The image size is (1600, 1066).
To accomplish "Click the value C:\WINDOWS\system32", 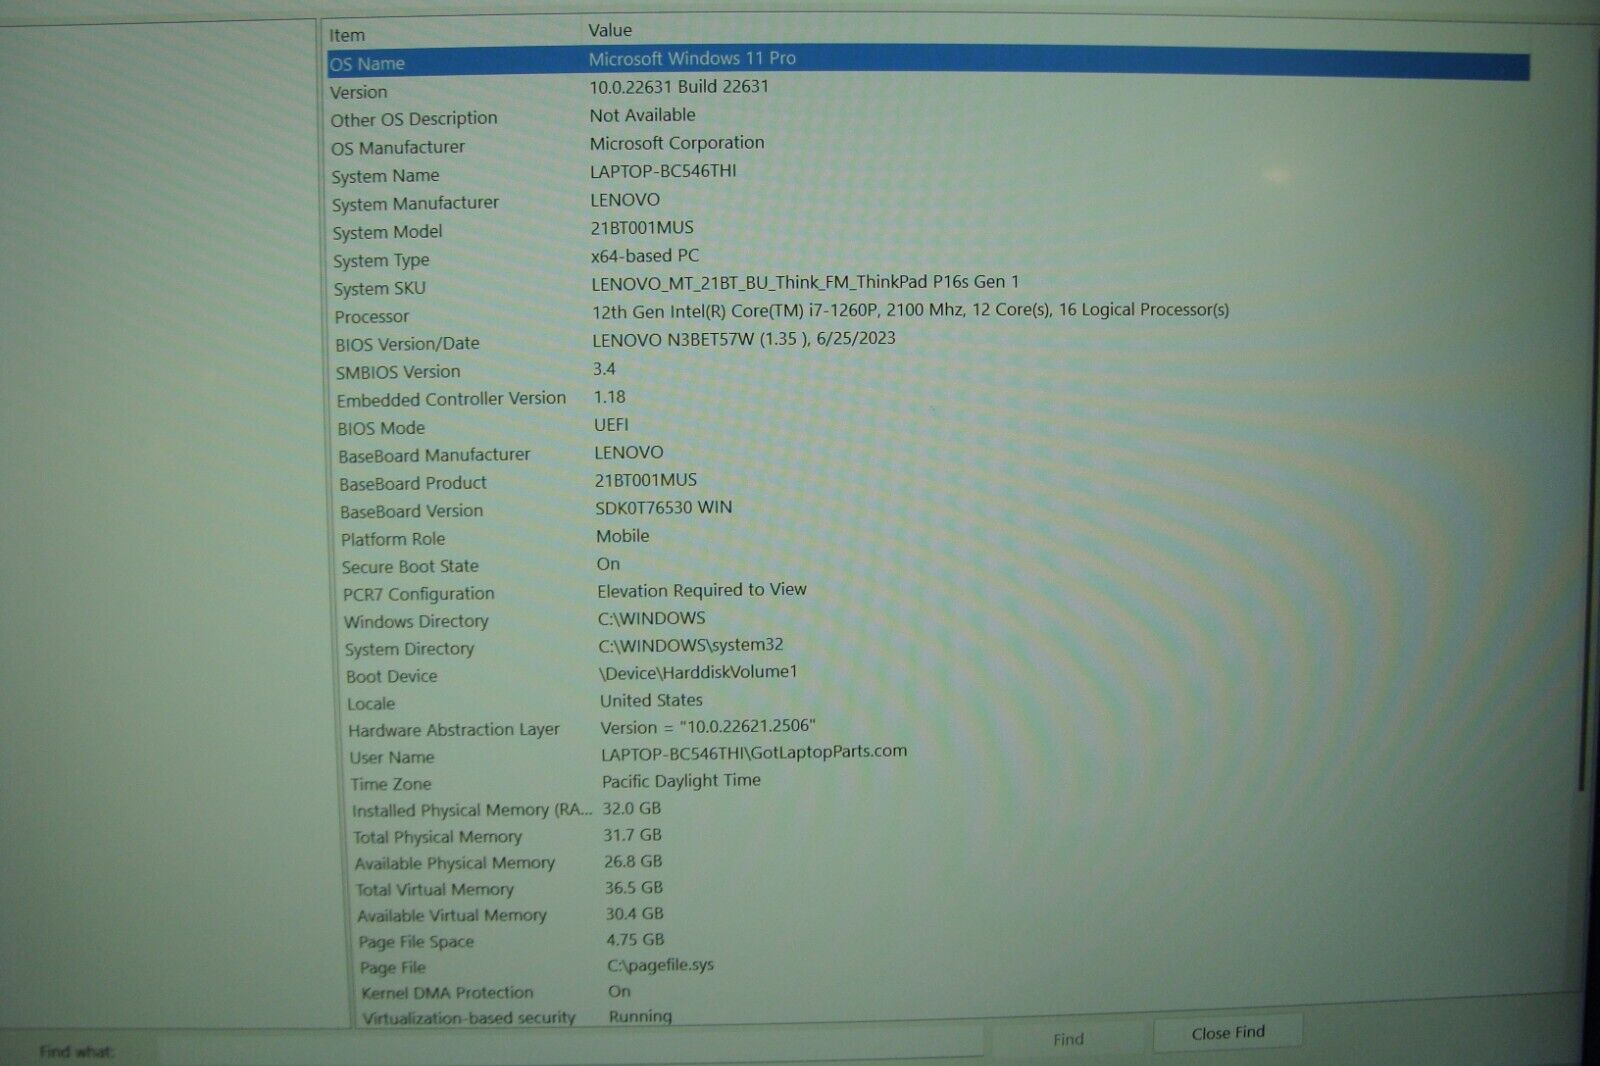I will pos(691,645).
